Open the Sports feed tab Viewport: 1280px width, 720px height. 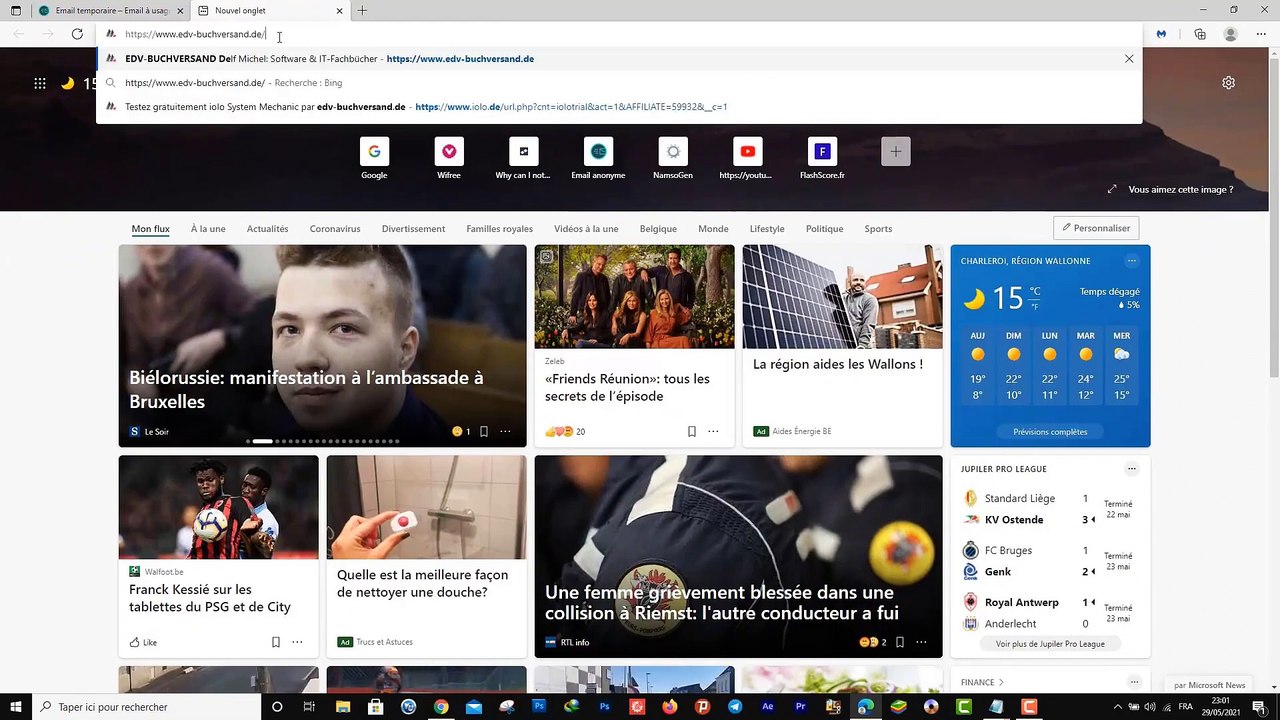pos(878,229)
